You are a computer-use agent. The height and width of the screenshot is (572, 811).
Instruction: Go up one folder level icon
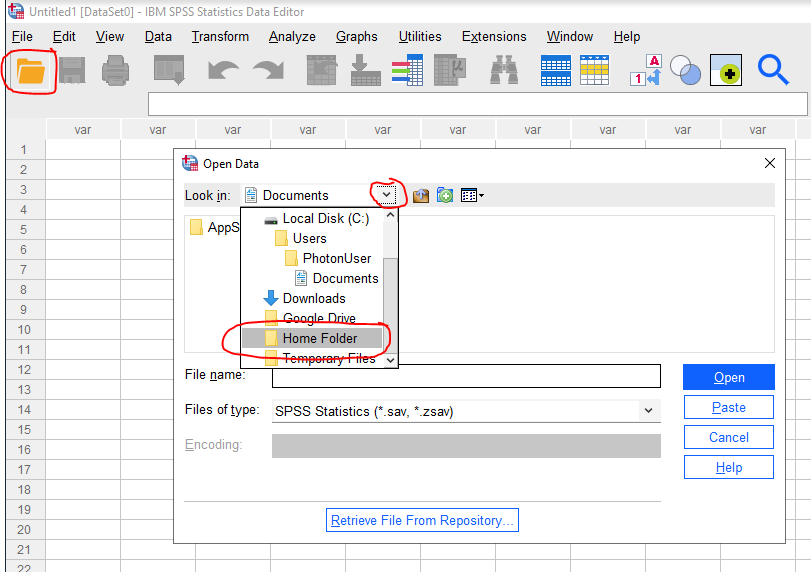pyautogui.click(x=421, y=196)
